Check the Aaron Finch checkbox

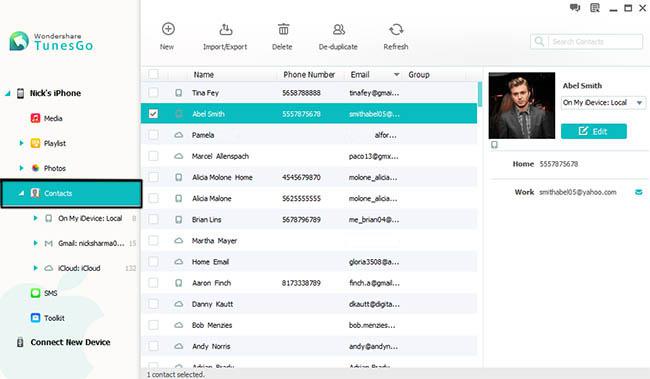pos(153,283)
